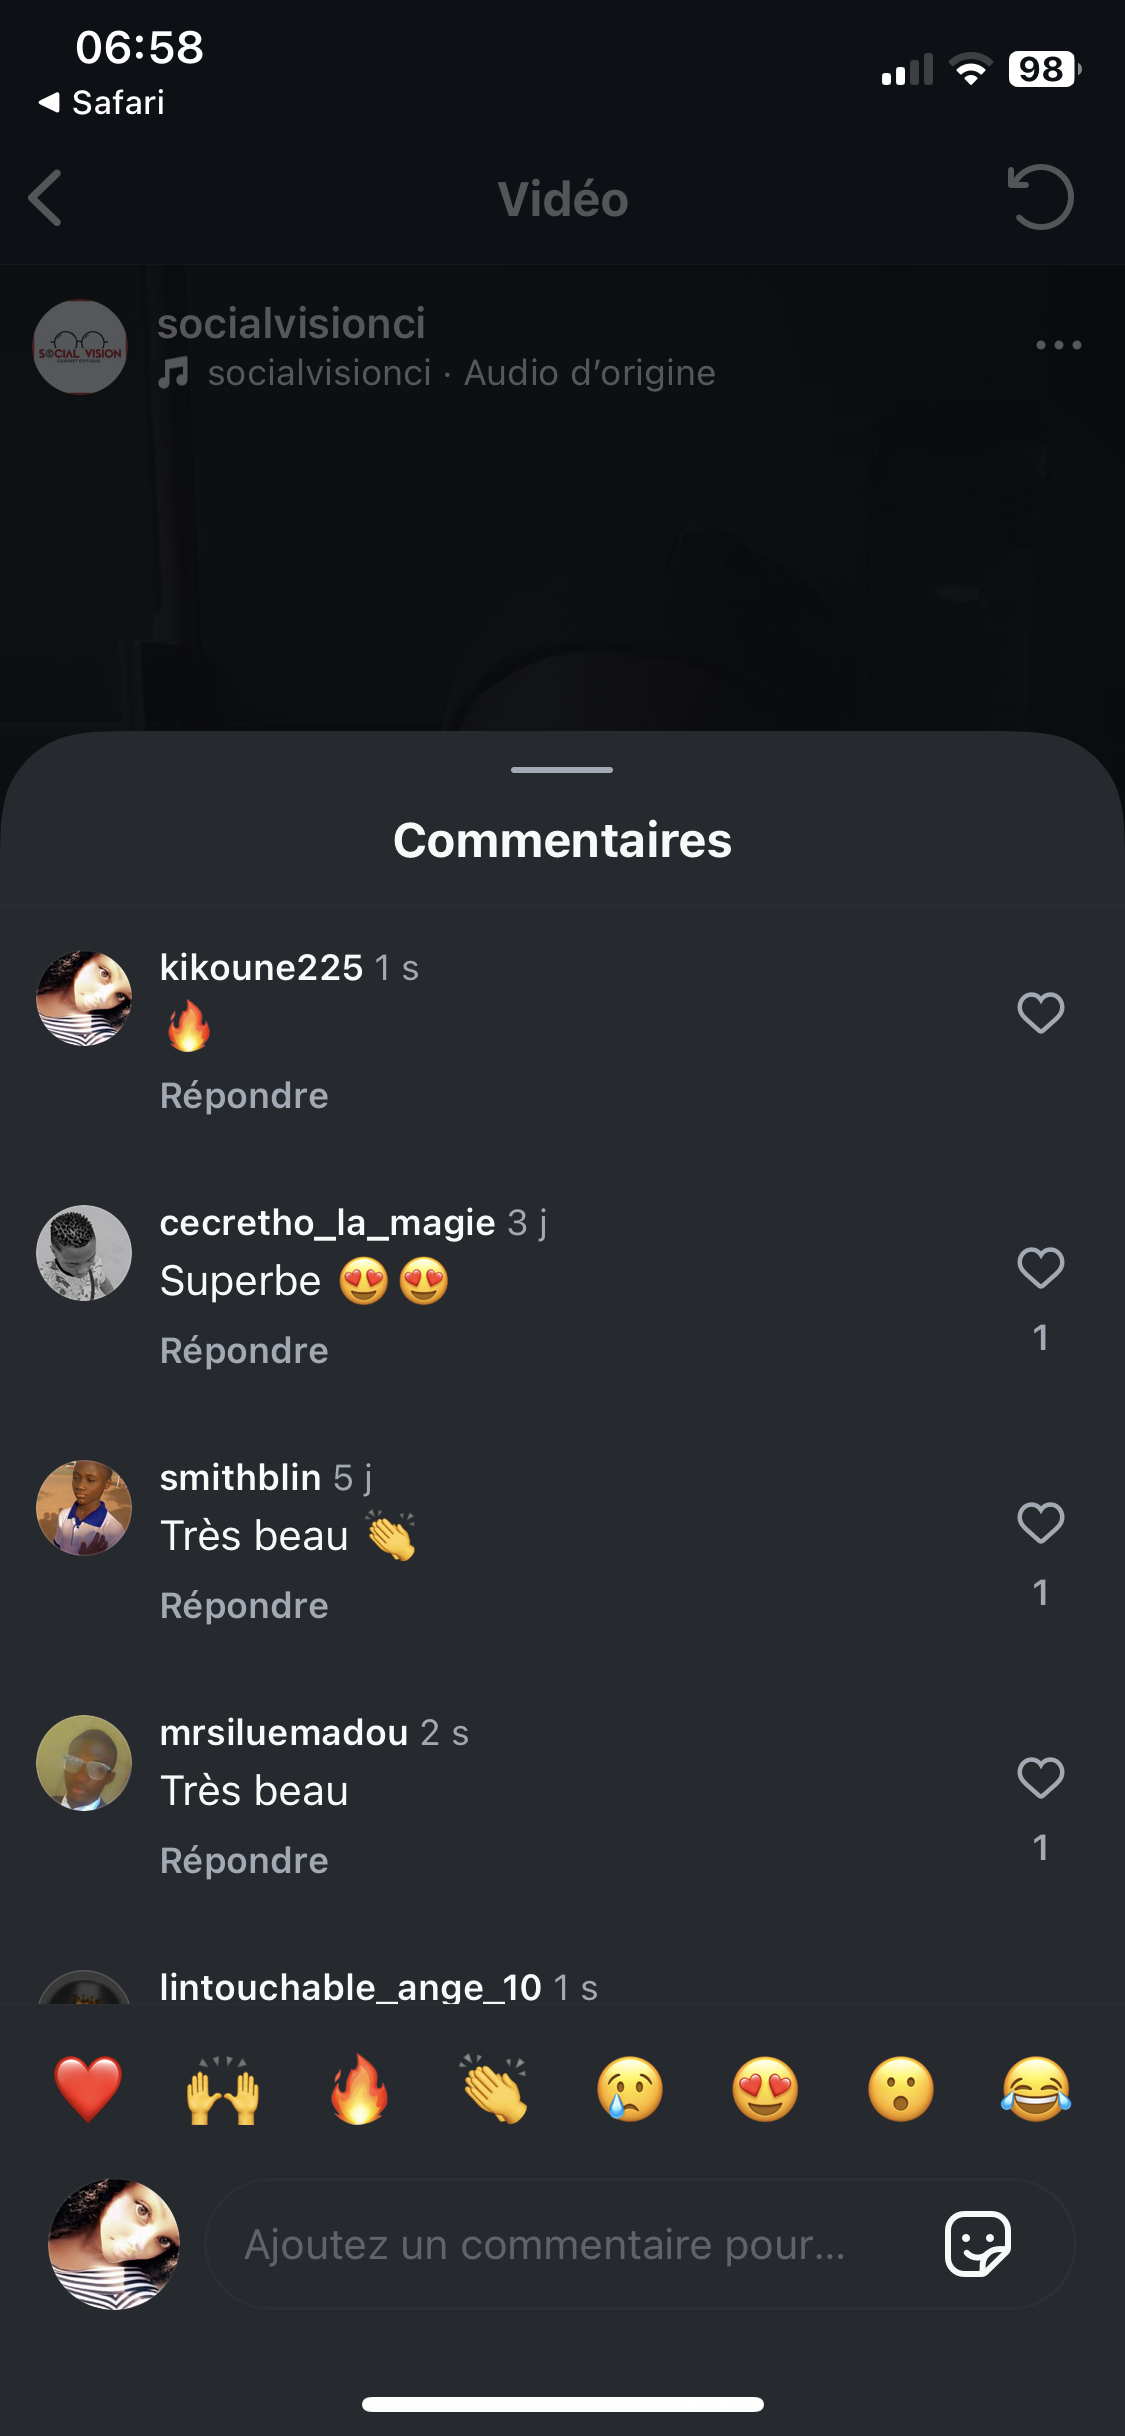
Task: Like the cecretho_la_magie Superbe comment
Action: coord(1040,1268)
